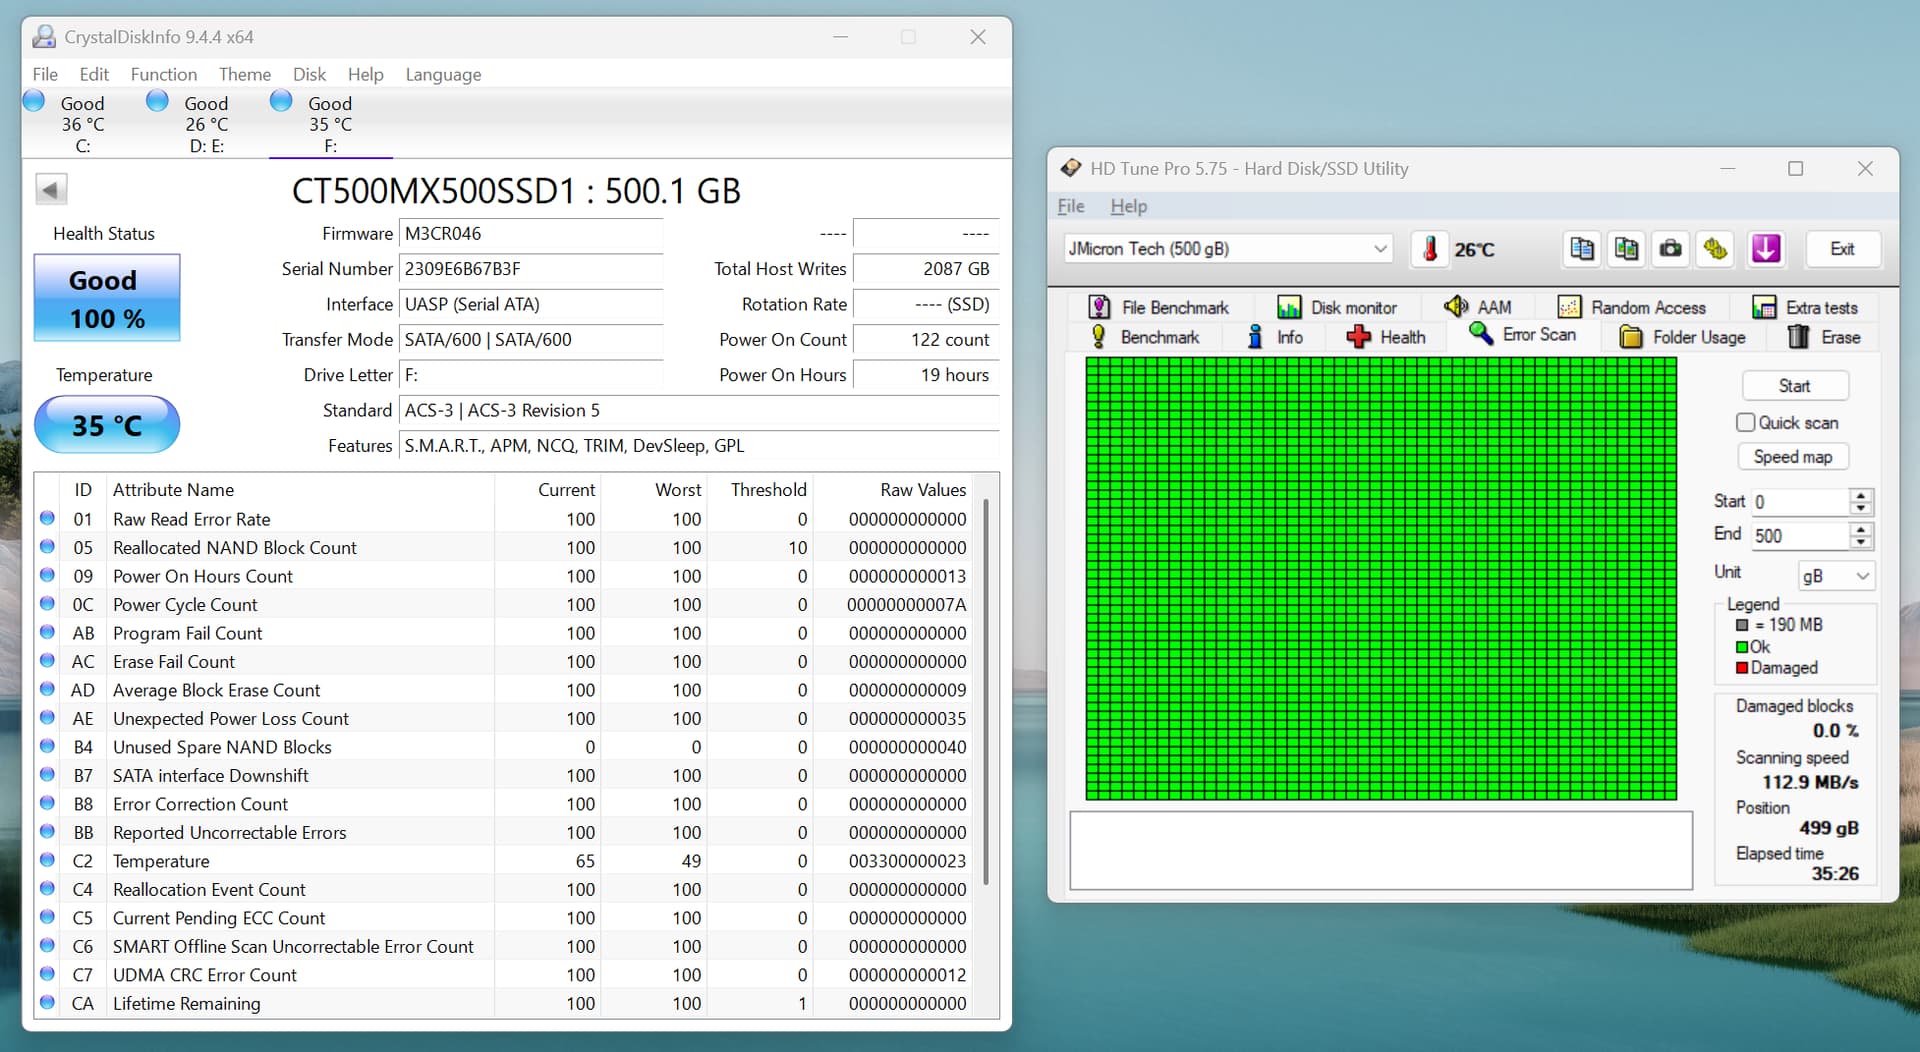Screen dimensions: 1920x1052
Task: Open the Random Access tab
Action: pyautogui.click(x=1632, y=307)
